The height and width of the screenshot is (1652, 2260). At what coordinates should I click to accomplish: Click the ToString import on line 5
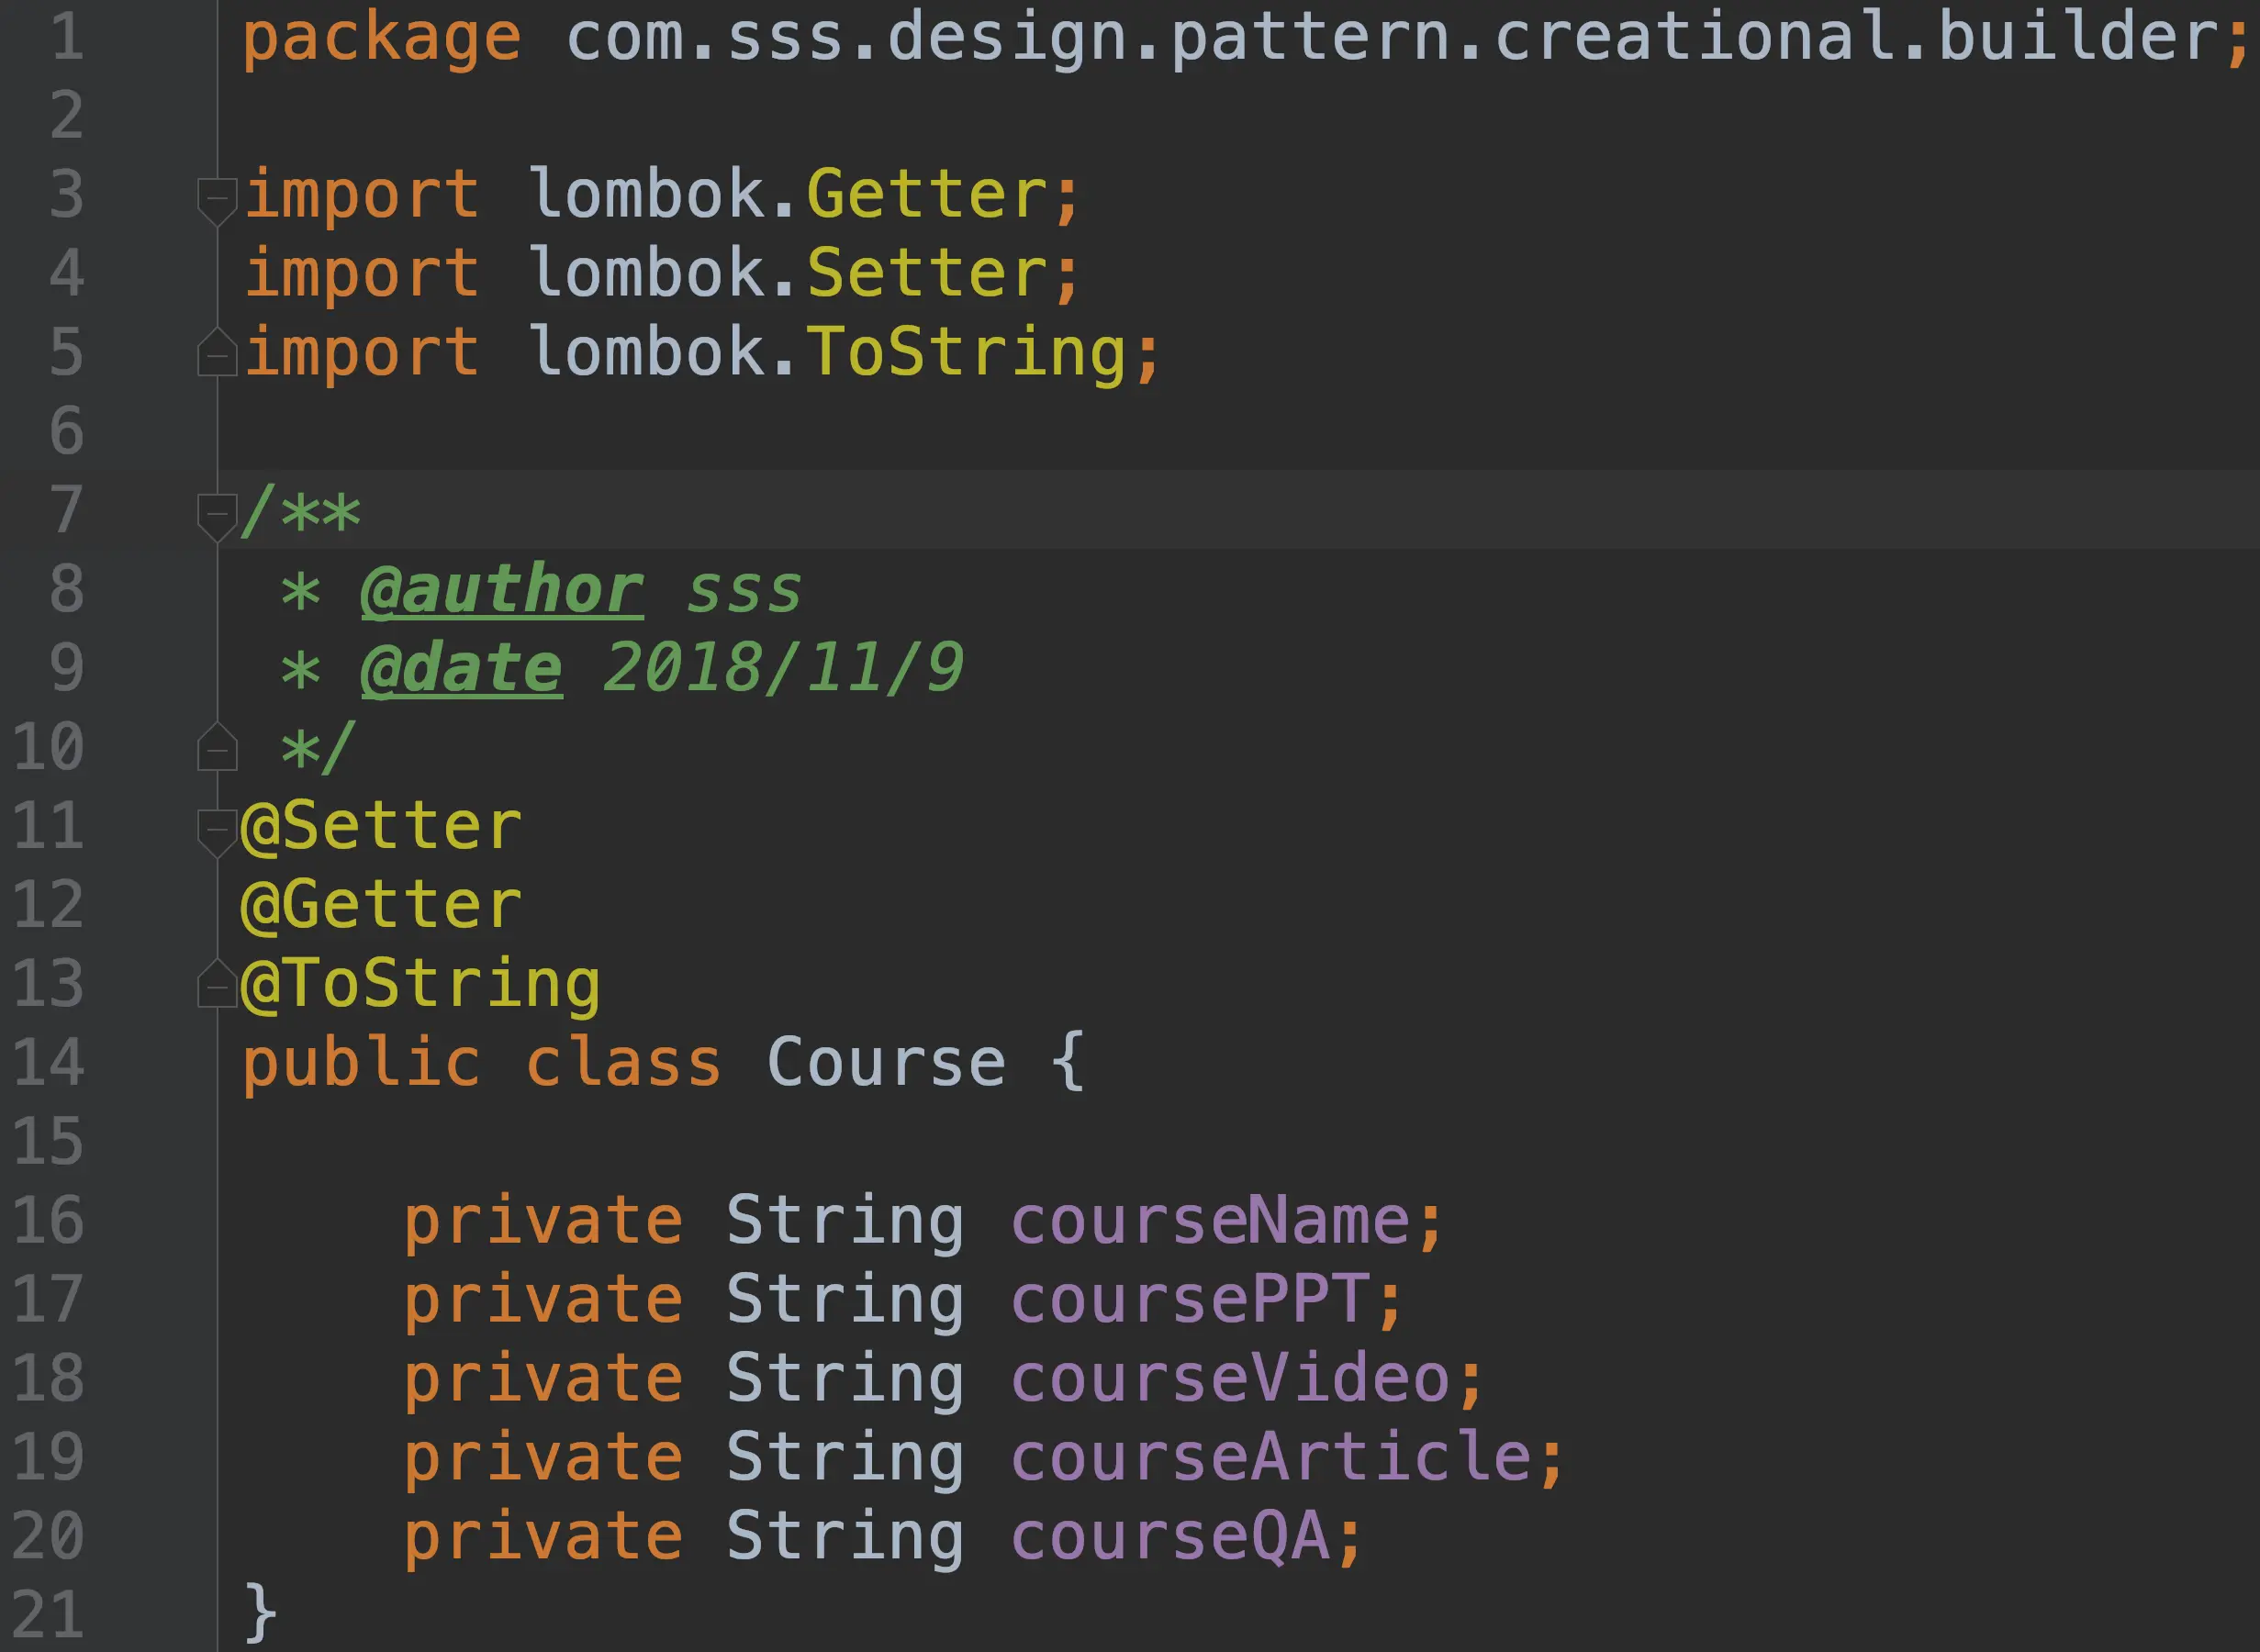967,352
